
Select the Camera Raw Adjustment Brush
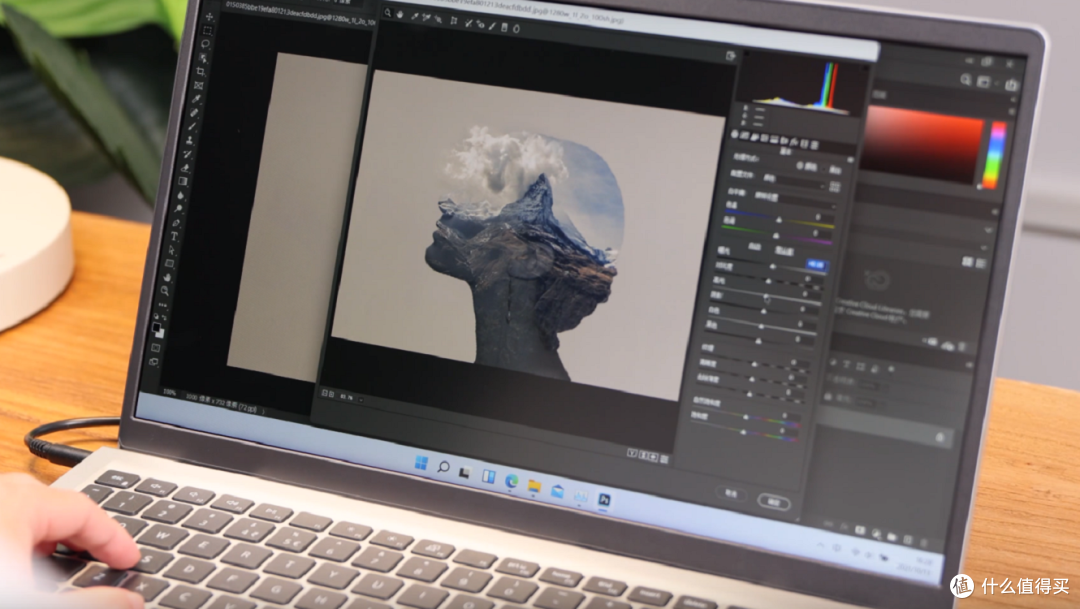(x=492, y=26)
